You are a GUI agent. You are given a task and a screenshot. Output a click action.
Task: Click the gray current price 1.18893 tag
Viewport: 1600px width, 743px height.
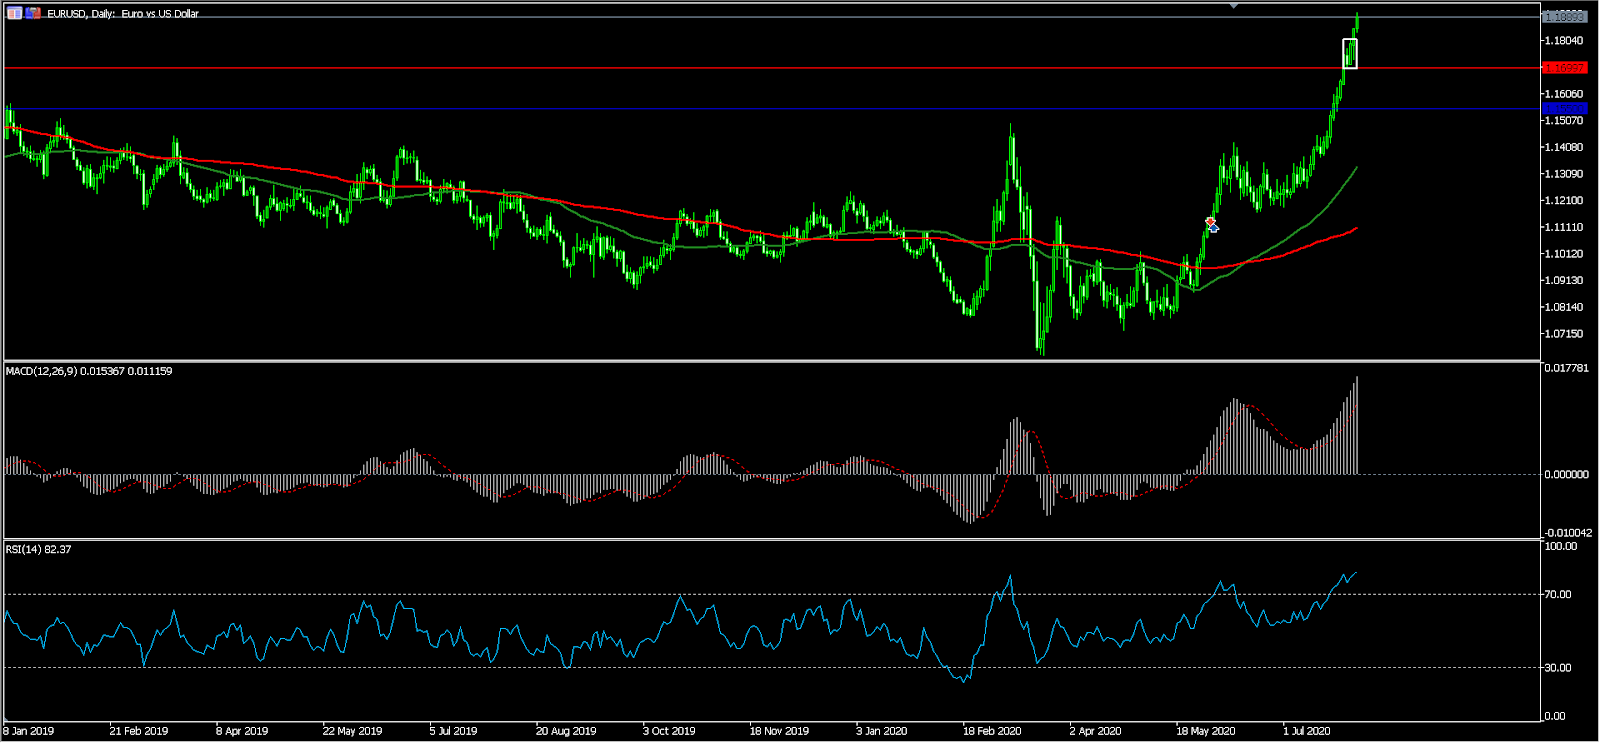pos(1564,17)
